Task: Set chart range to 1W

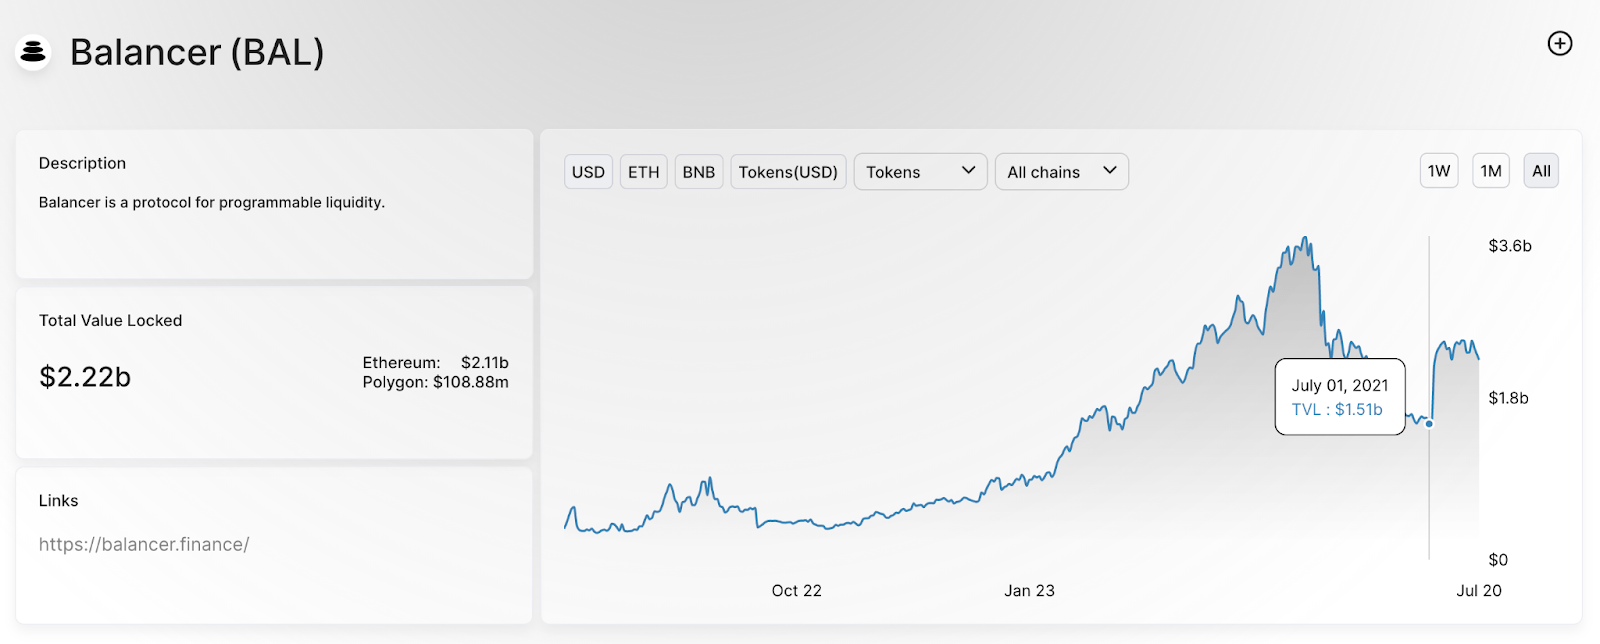Action: click(x=1439, y=171)
